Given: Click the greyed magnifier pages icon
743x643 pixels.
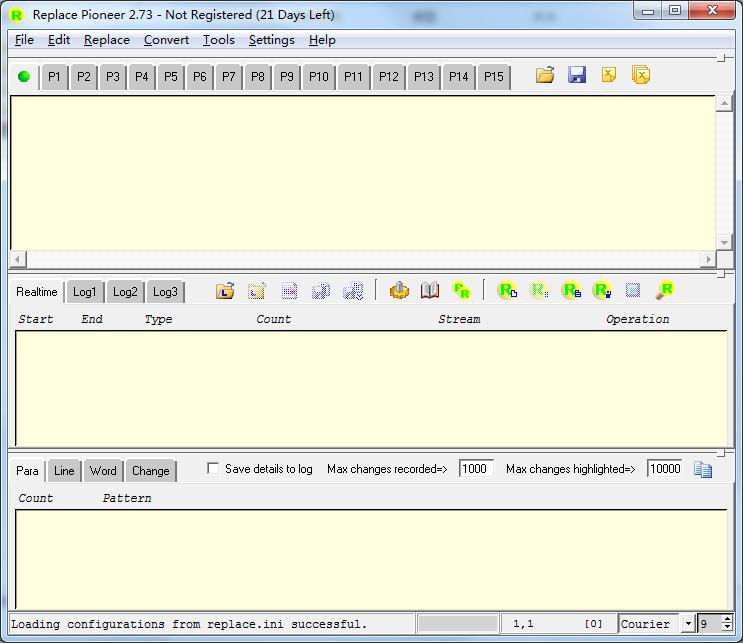Looking at the screenshot, I should click(321, 290).
